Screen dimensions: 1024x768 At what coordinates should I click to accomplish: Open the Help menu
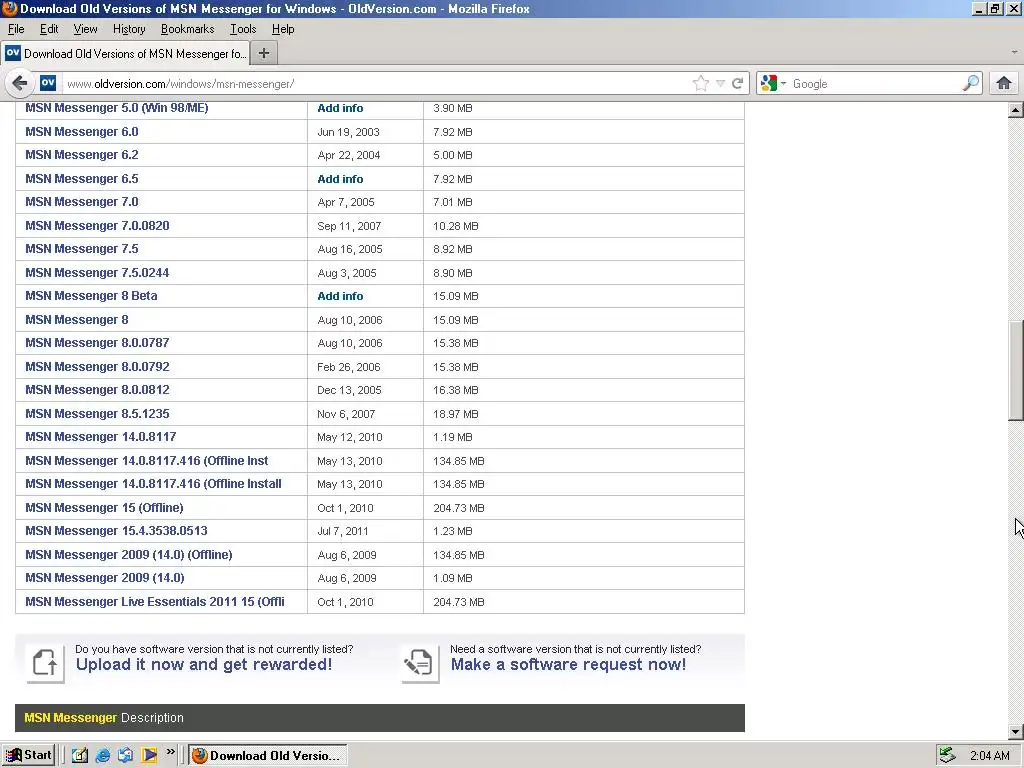(283, 29)
